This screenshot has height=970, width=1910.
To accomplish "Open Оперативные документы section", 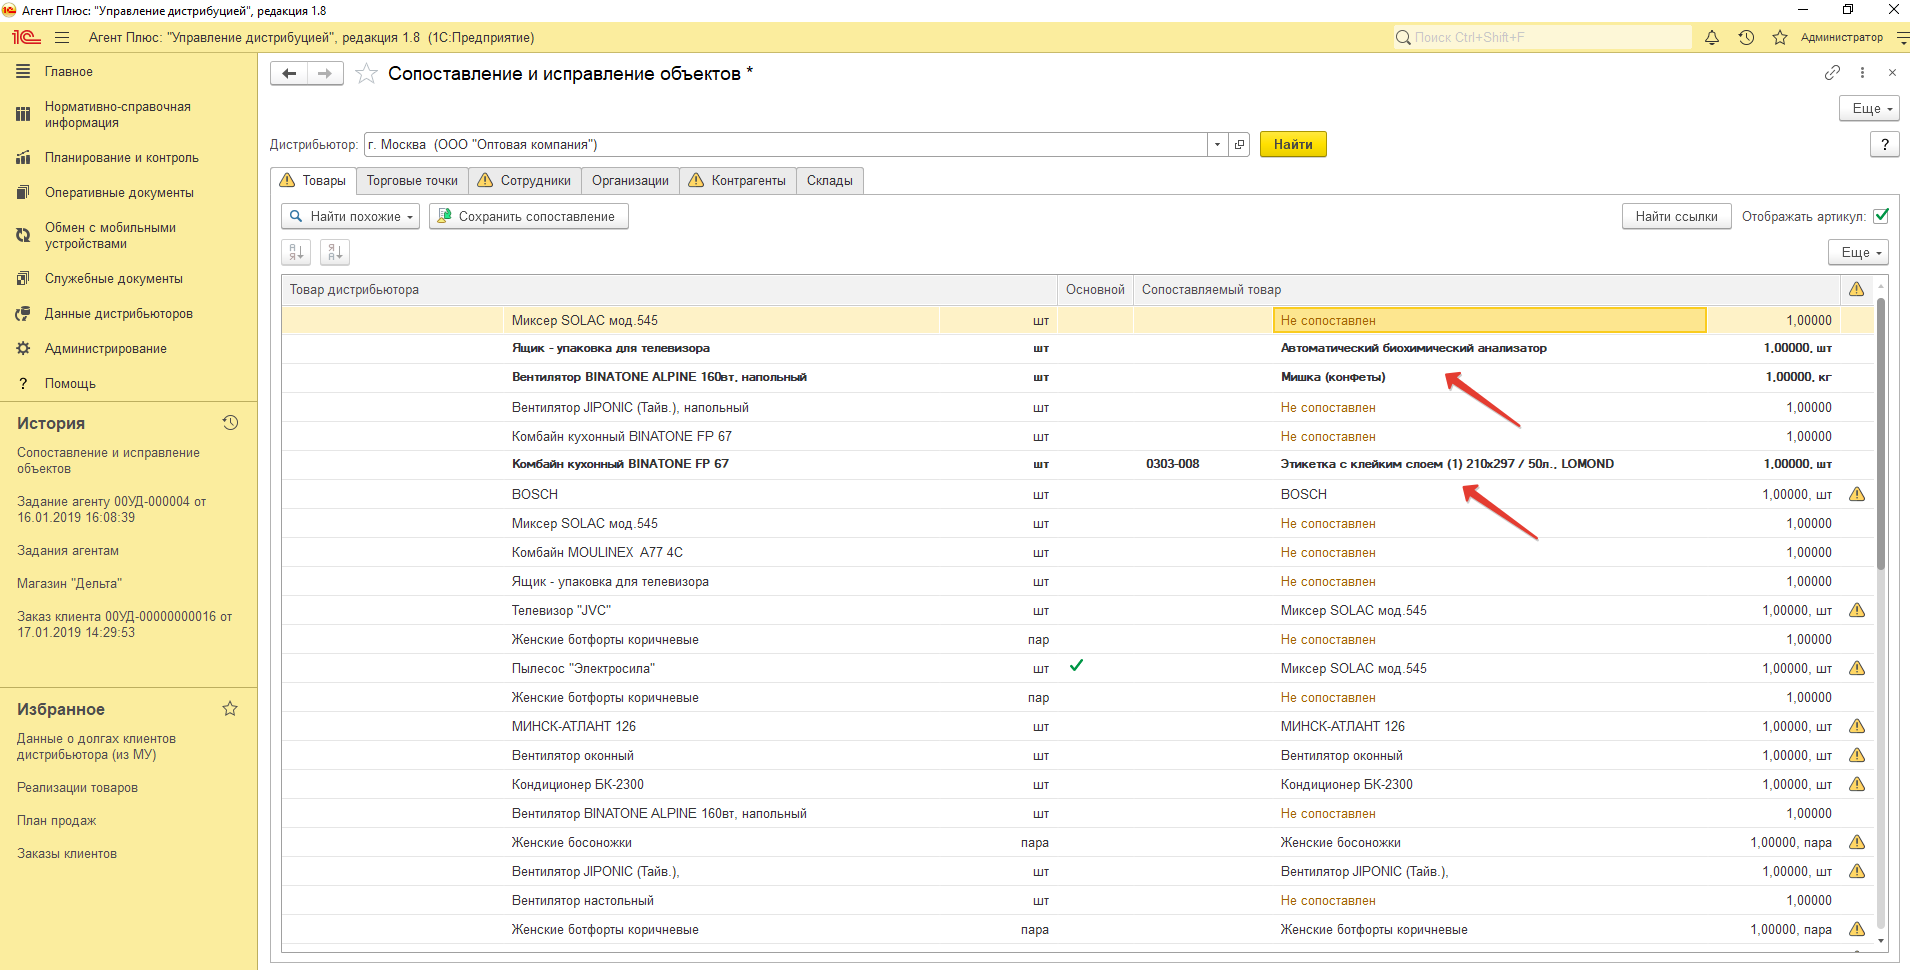I will coord(119,193).
